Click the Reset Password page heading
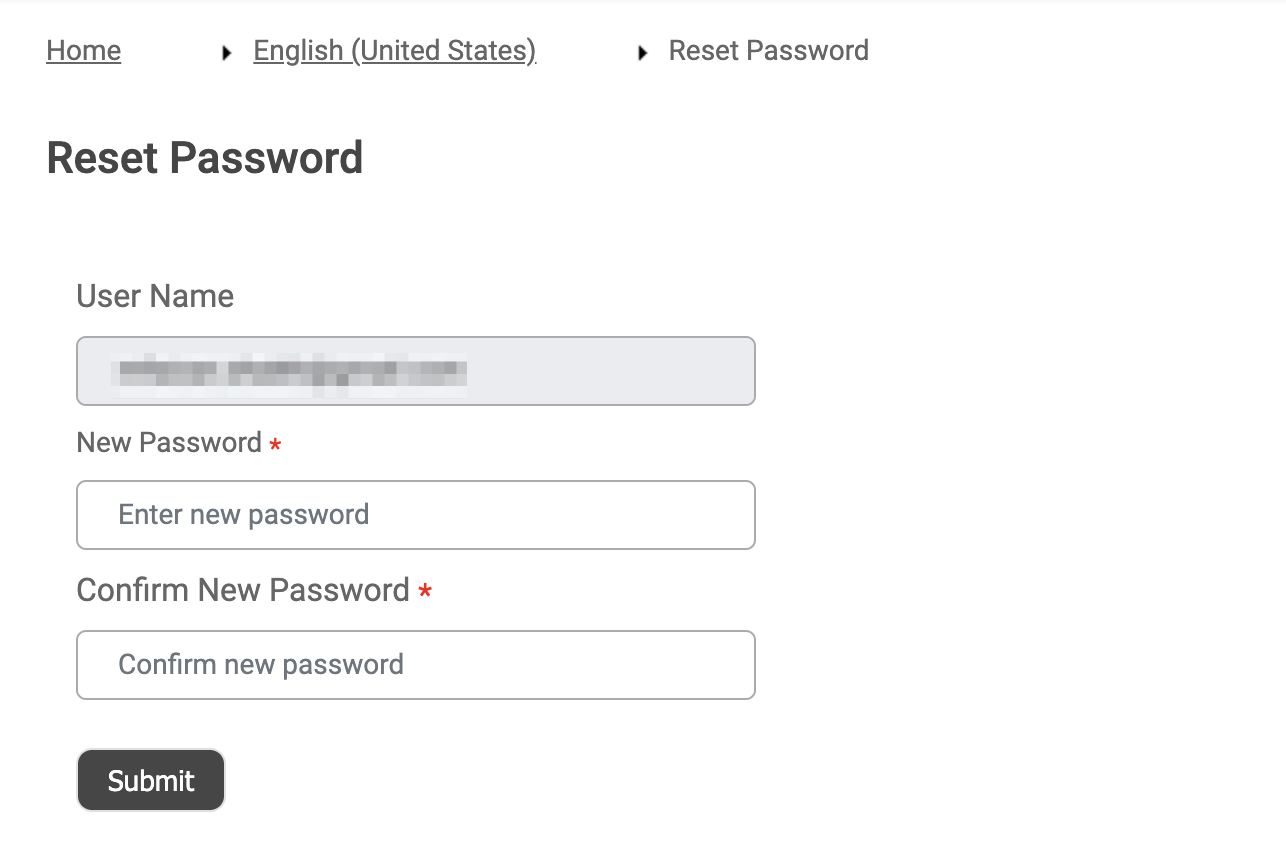The height and width of the screenshot is (844, 1286). click(204, 158)
